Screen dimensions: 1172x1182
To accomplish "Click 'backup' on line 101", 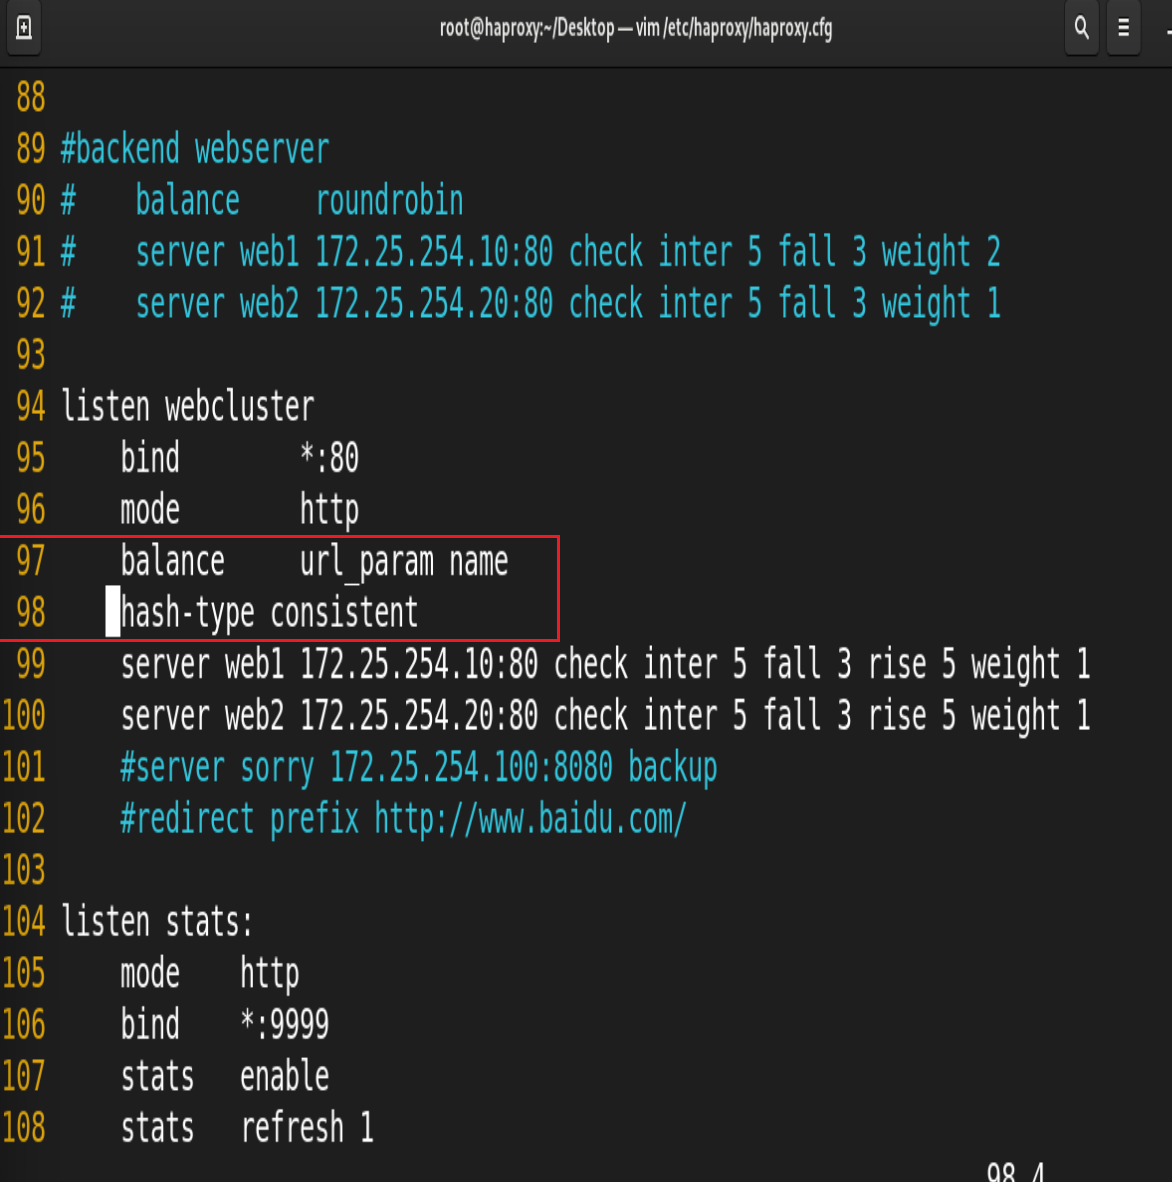I will pyautogui.click(x=672, y=768).
